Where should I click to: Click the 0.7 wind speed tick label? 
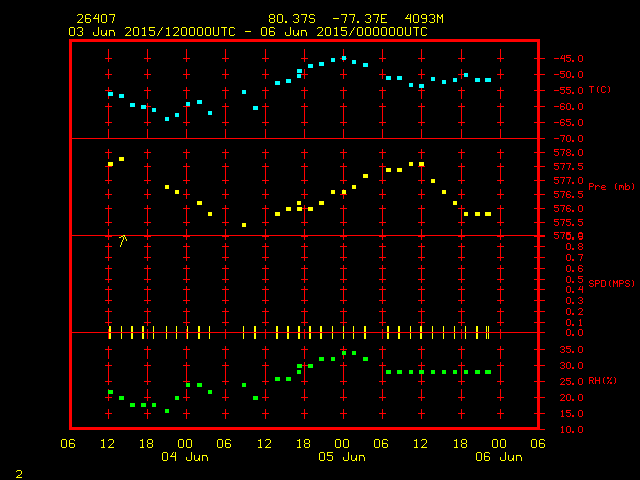click(575, 258)
